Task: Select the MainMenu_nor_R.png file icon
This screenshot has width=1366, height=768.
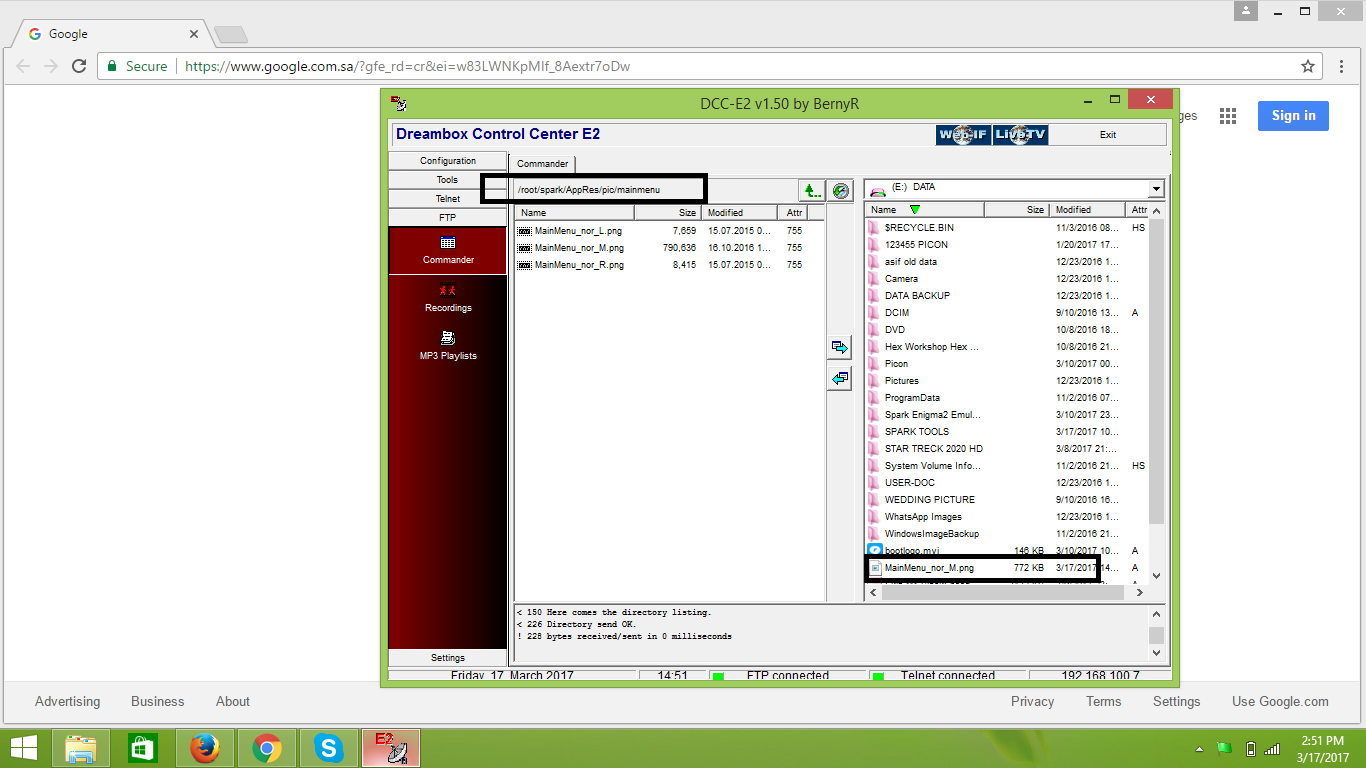Action: (524, 265)
